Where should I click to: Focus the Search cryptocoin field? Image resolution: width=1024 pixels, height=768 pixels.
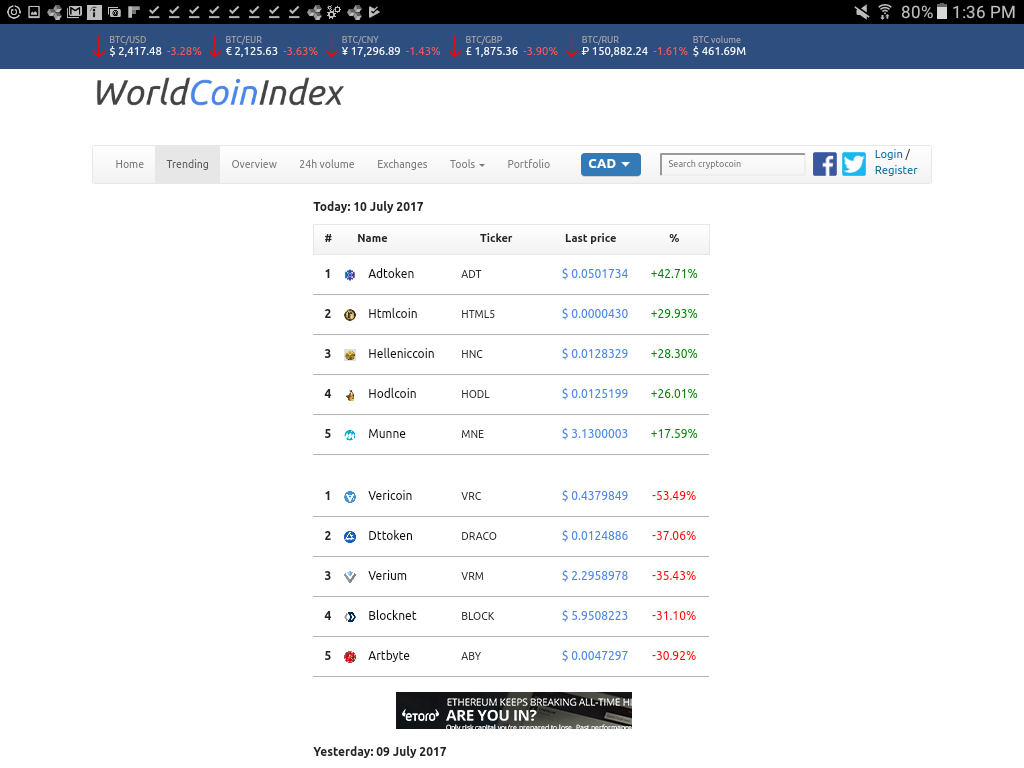[x=732, y=164]
